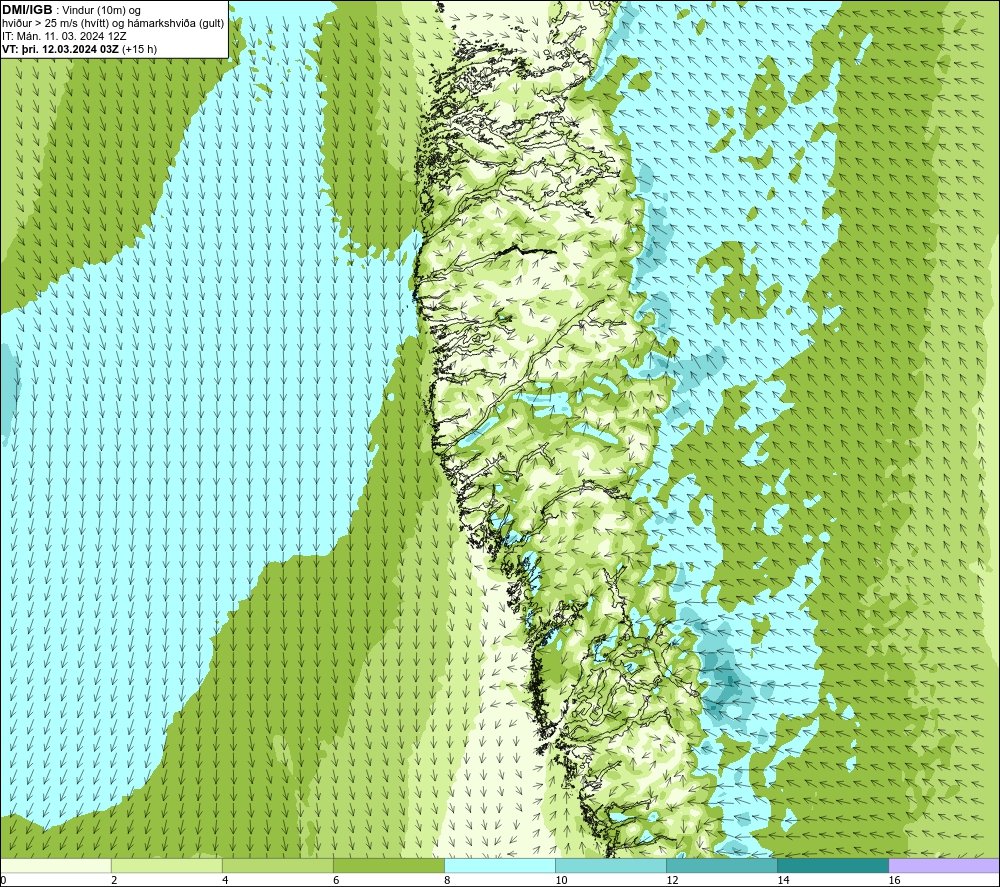1000x887 pixels.
Task: Click the '10' scale label
Action: pos(561,880)
